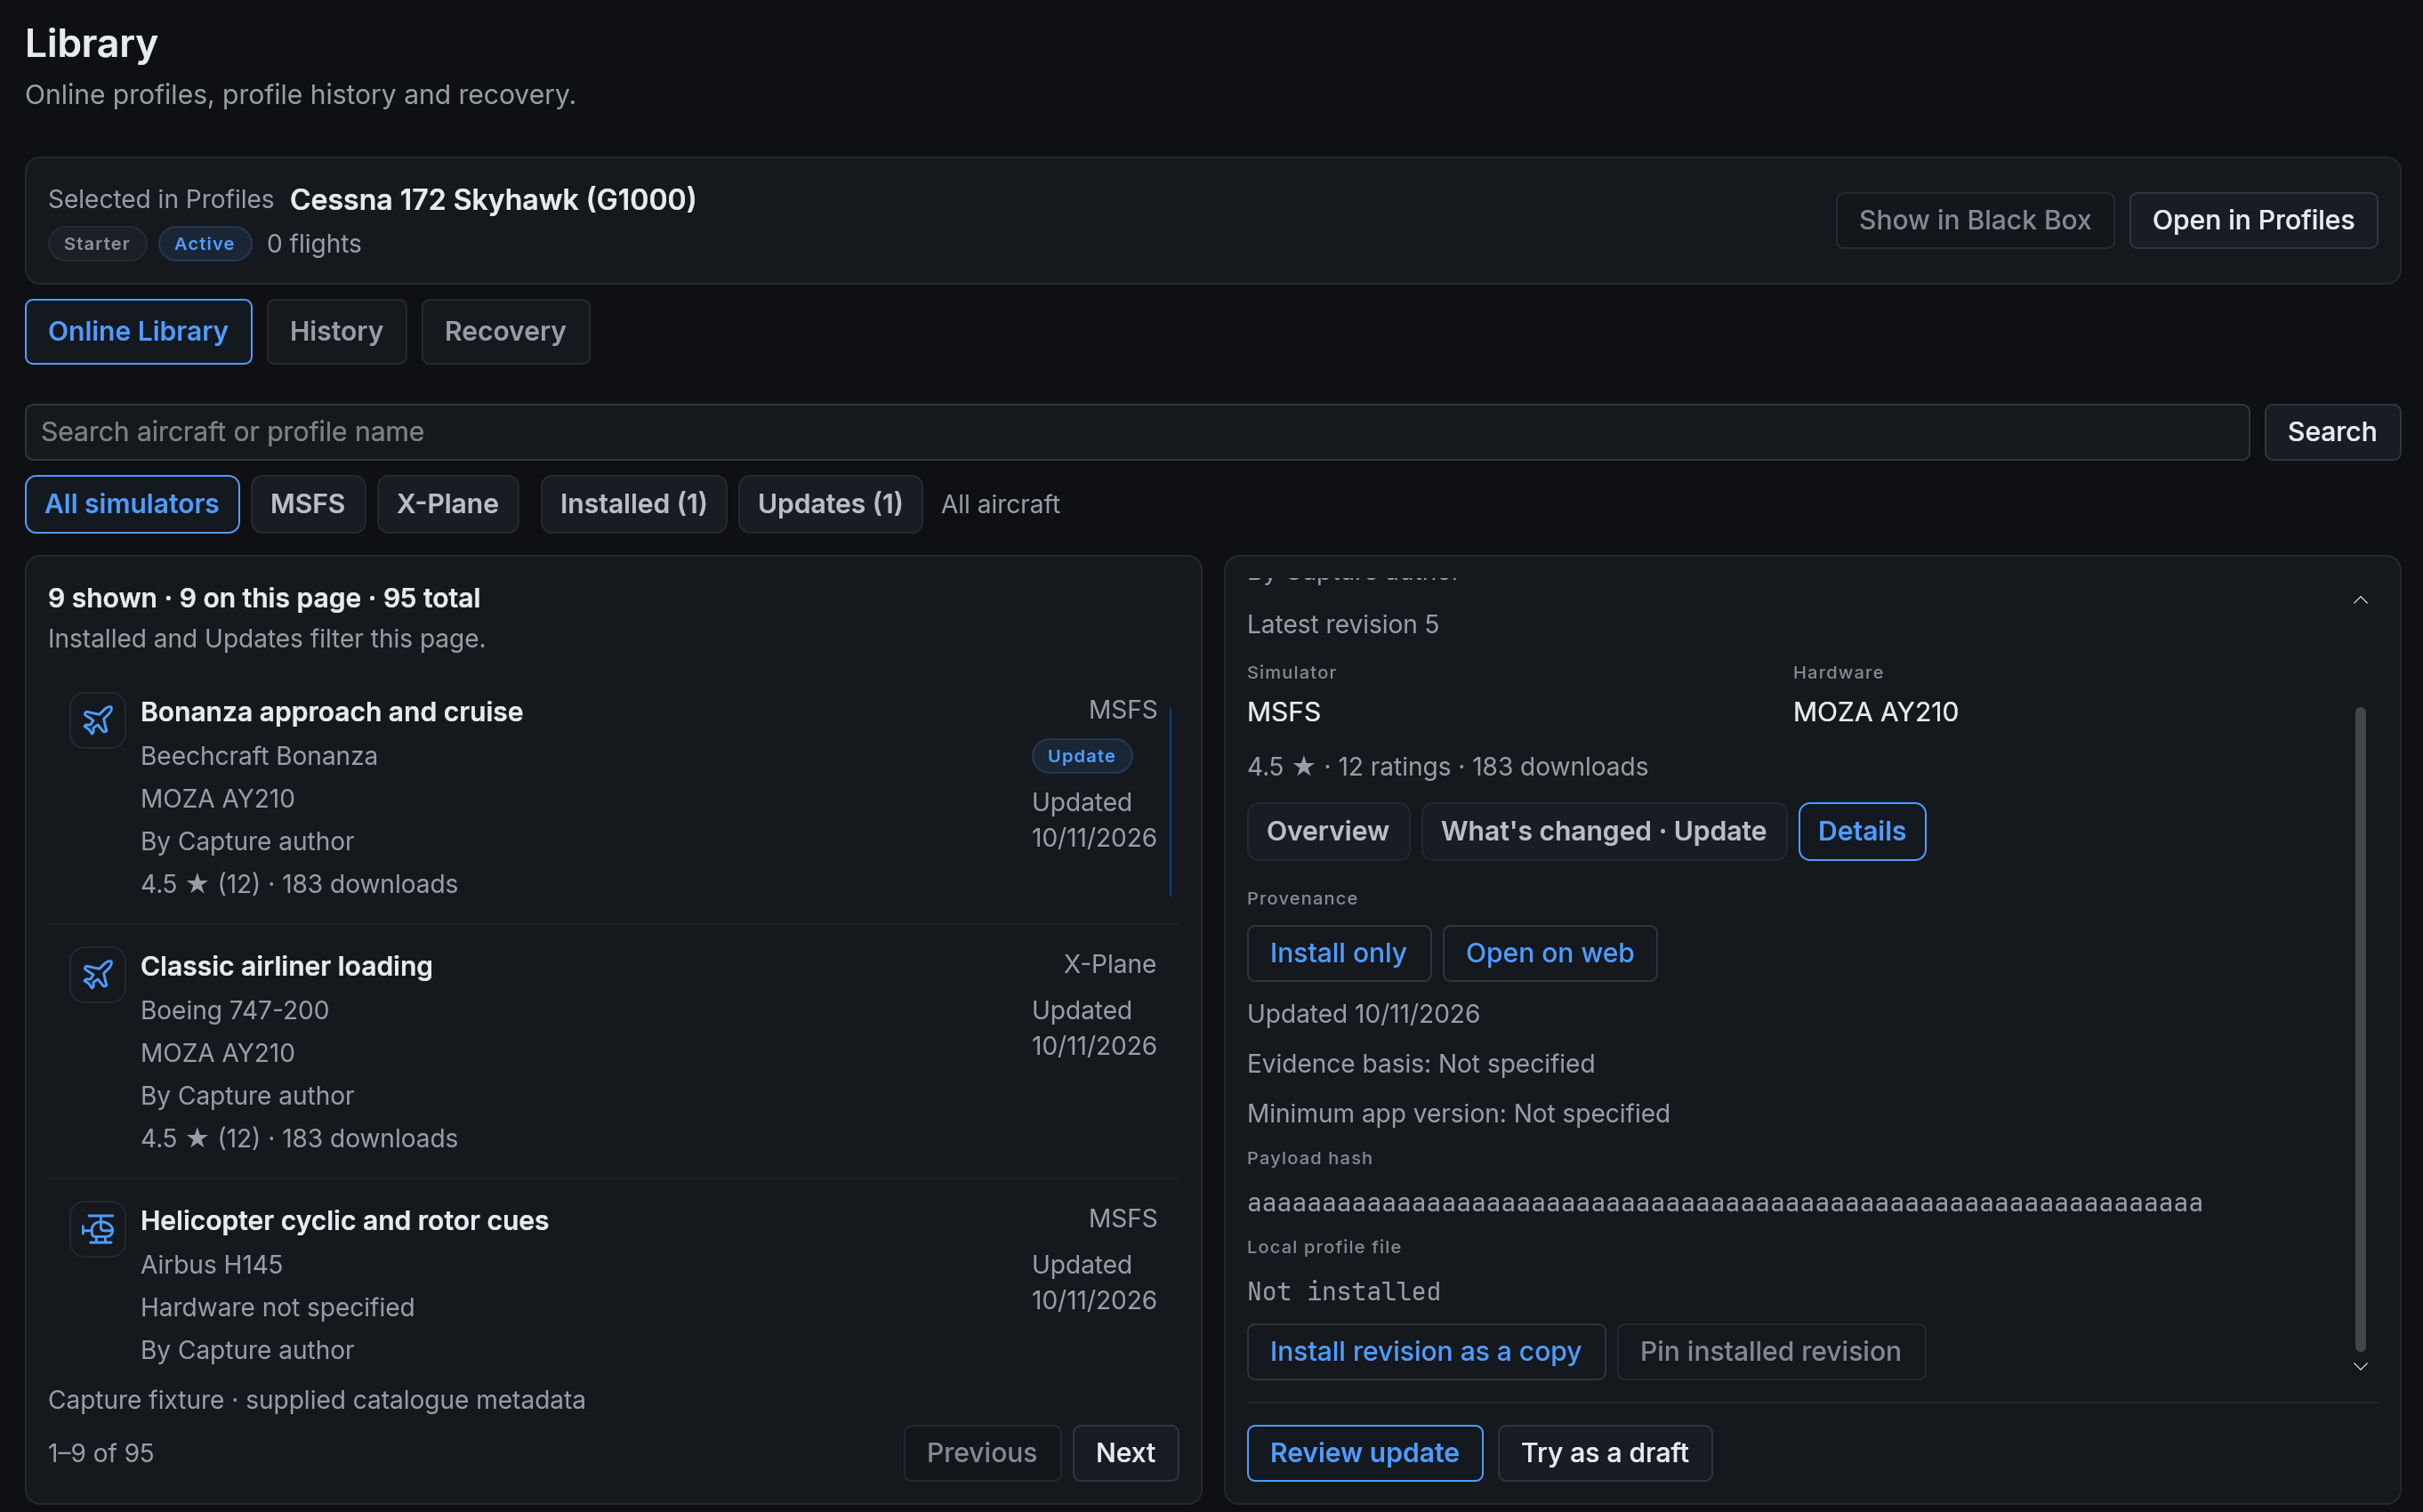The height and width of the screenshot is (1512, 2423).
Task: Click Show in Black Box
Action: point(1974,220)
